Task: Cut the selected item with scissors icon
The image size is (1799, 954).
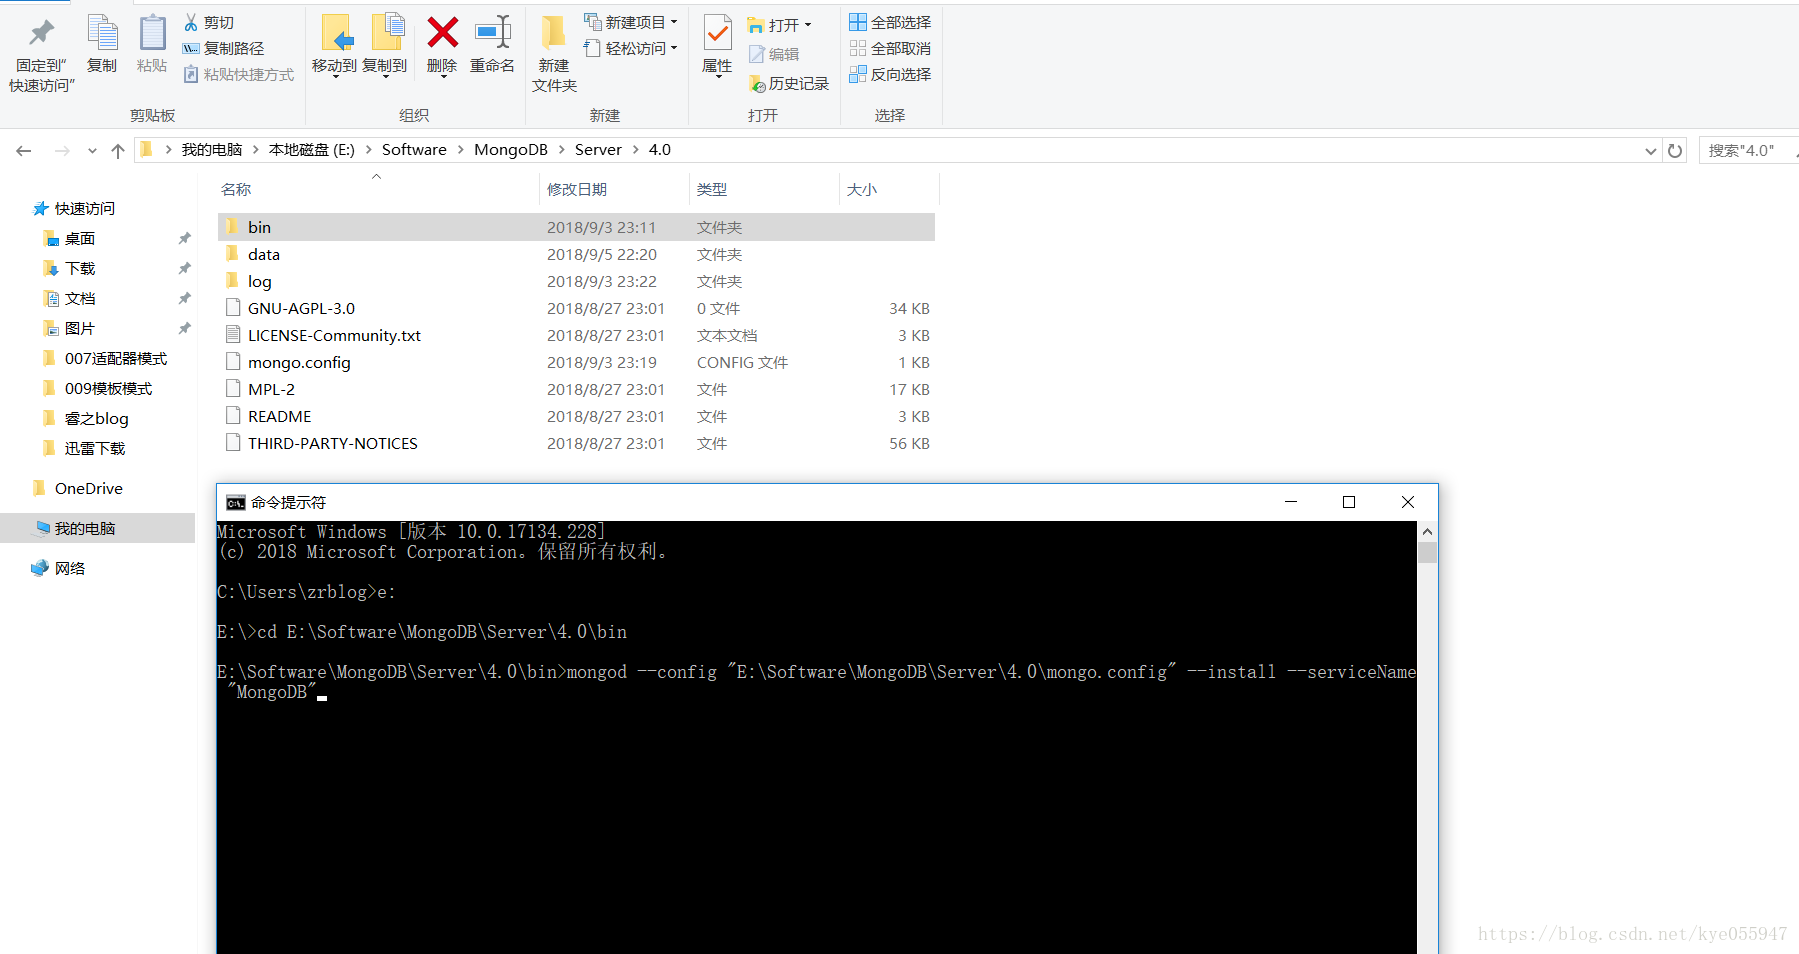Action: click(209, 22)
